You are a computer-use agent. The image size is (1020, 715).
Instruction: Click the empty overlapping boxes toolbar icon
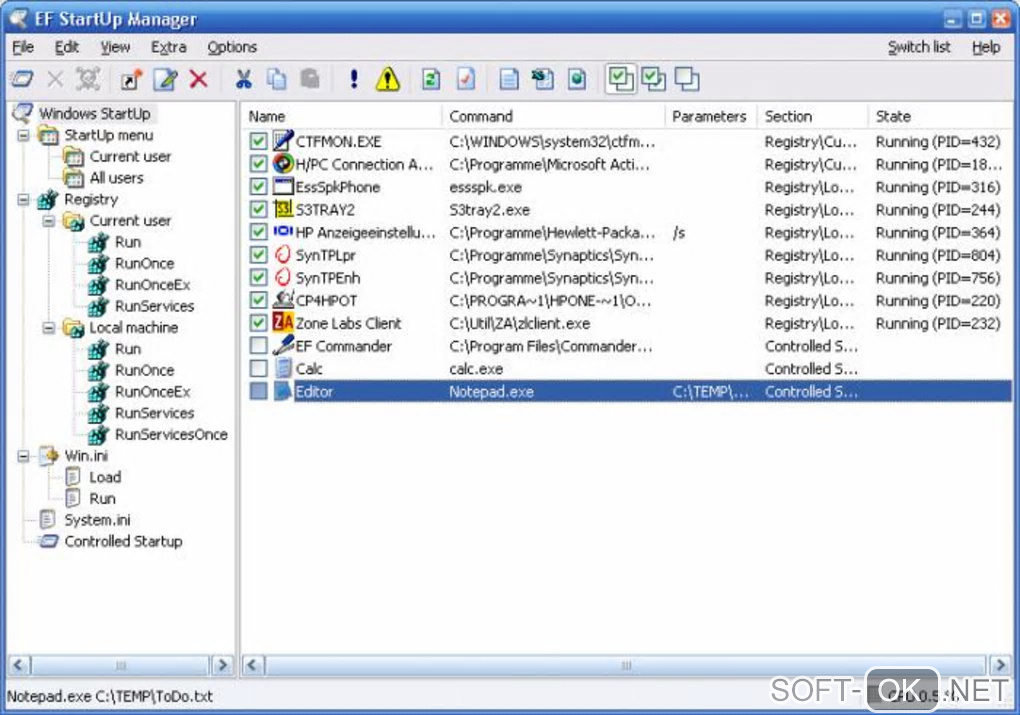click(x=686, y=79)
